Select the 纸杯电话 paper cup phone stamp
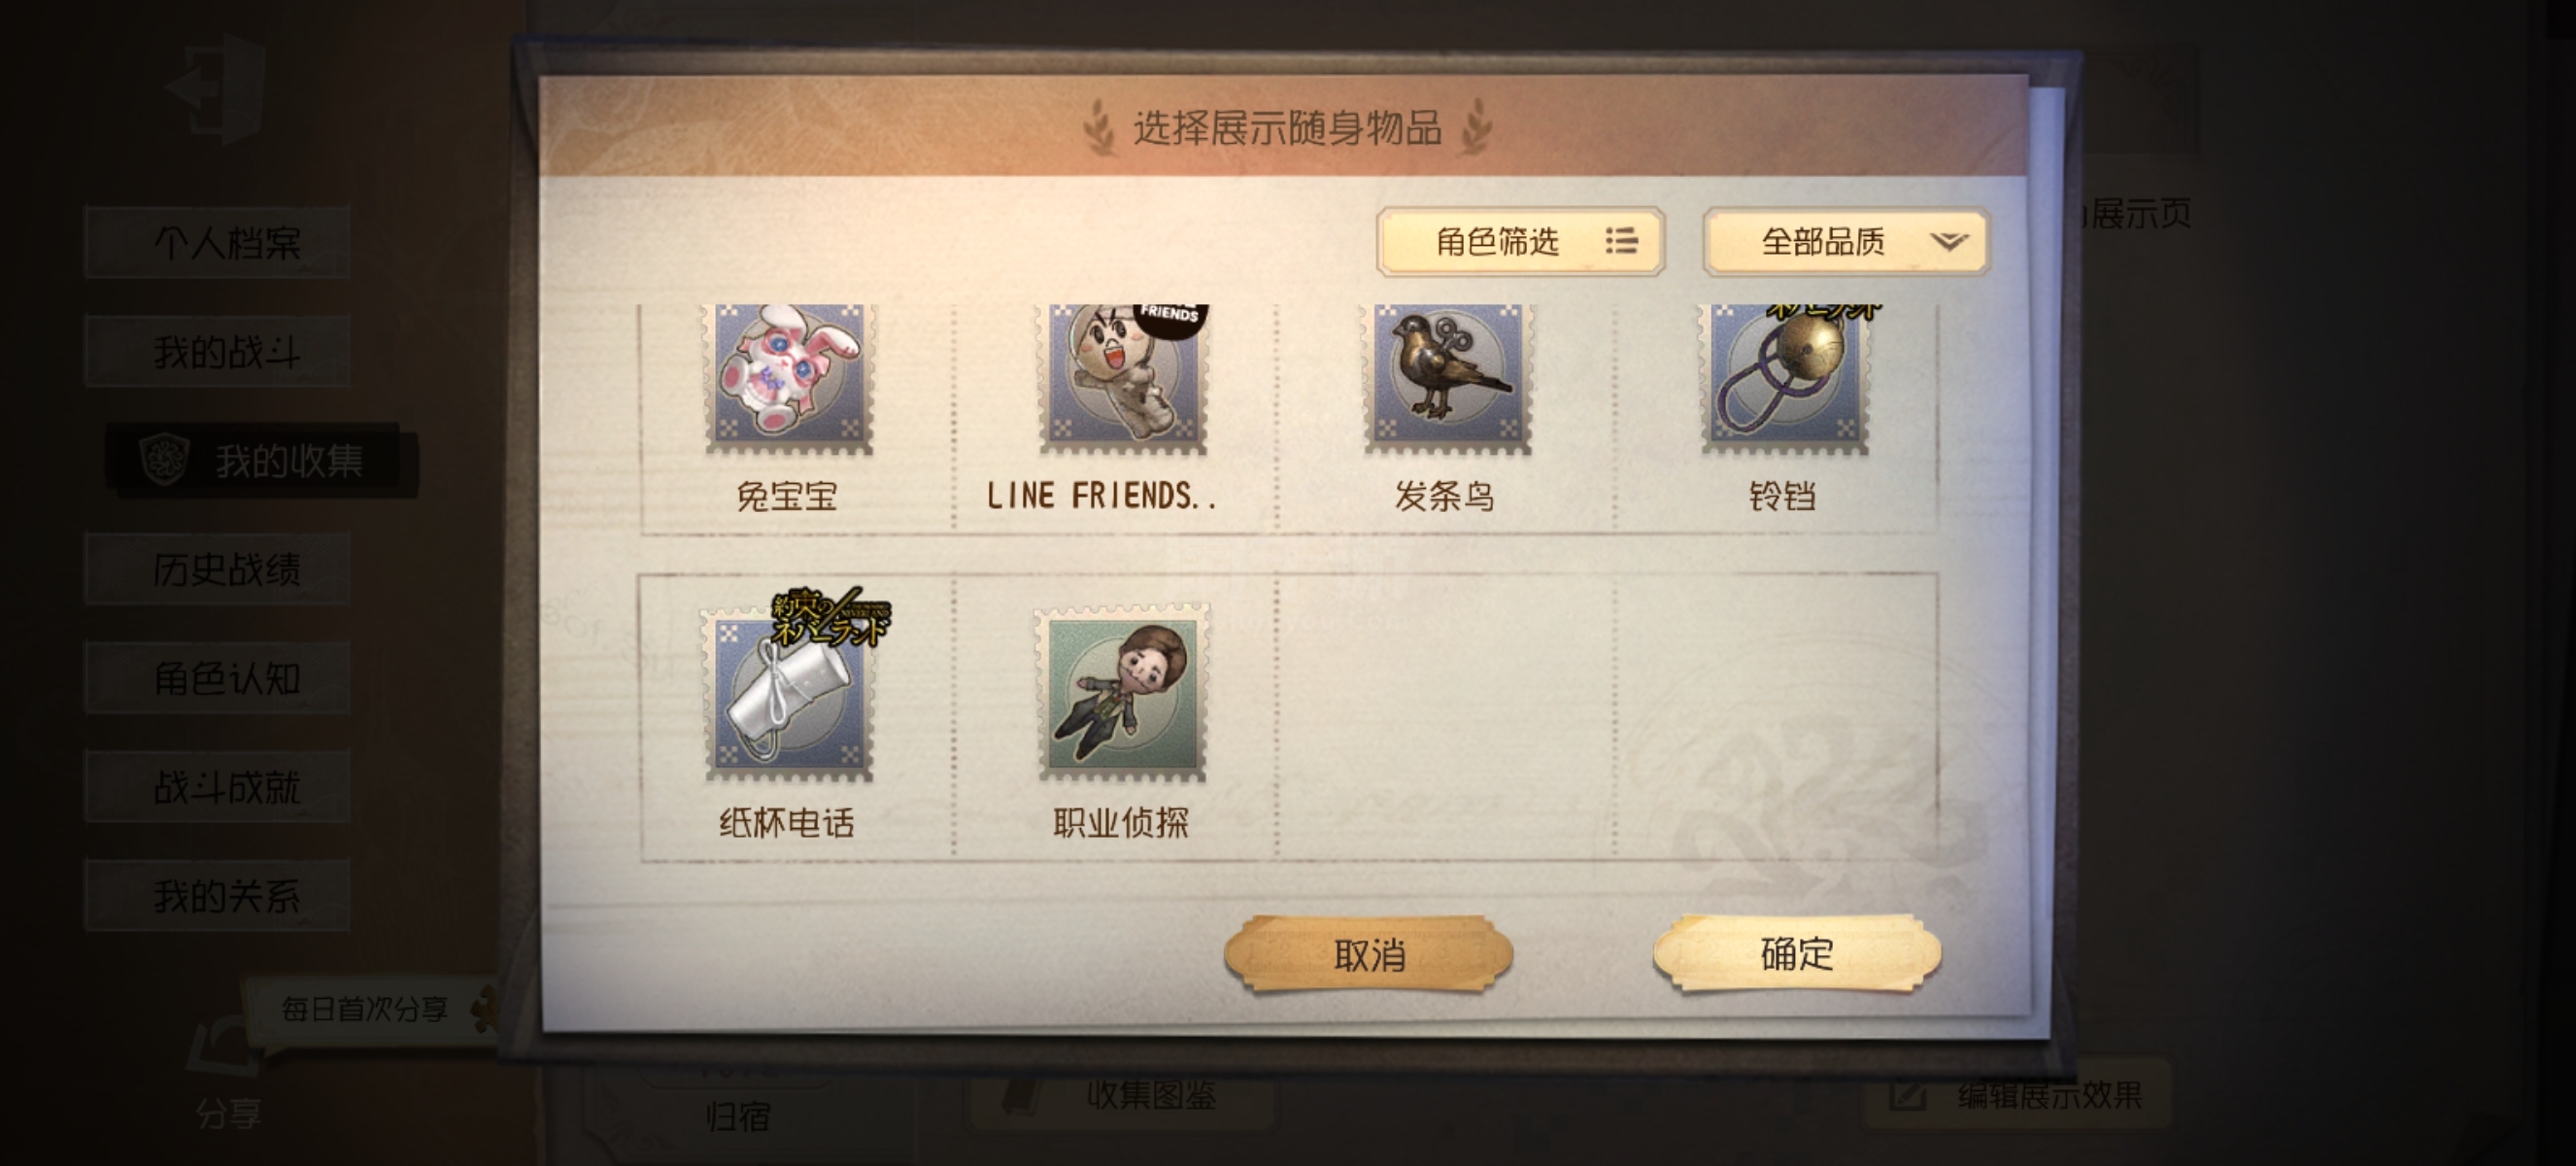This screenshot has width=2576, height=1166. tap(788, 693)
